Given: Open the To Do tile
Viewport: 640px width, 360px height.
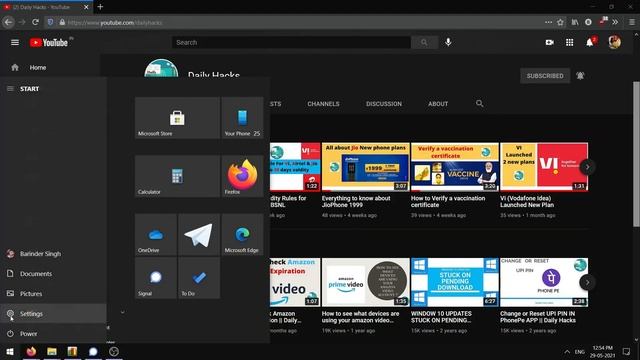Looking at the screenshot, I should click(x=199, y=278).
